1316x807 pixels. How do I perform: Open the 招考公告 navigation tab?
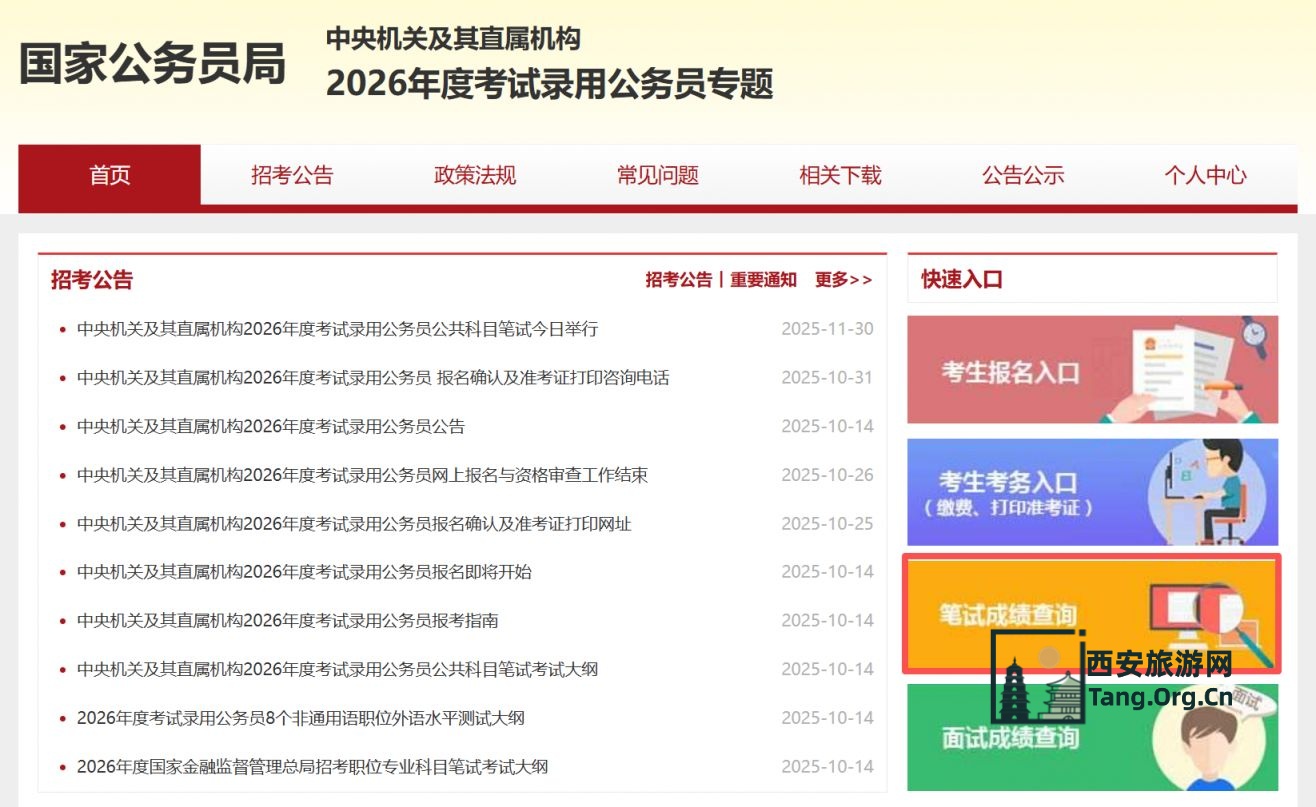point(292,176)
